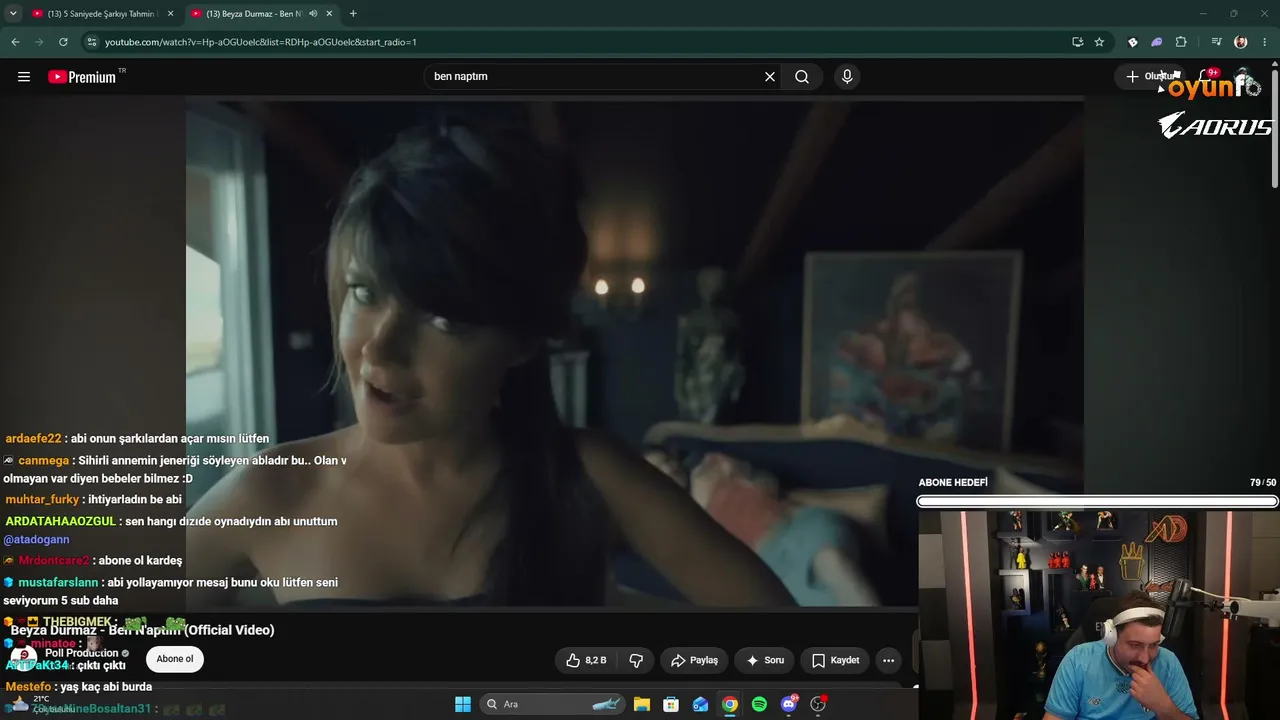Screen dimensions: 1280x720
Task: Open the diamond-shaped extension icon
Action: (x=1133, y=42)
